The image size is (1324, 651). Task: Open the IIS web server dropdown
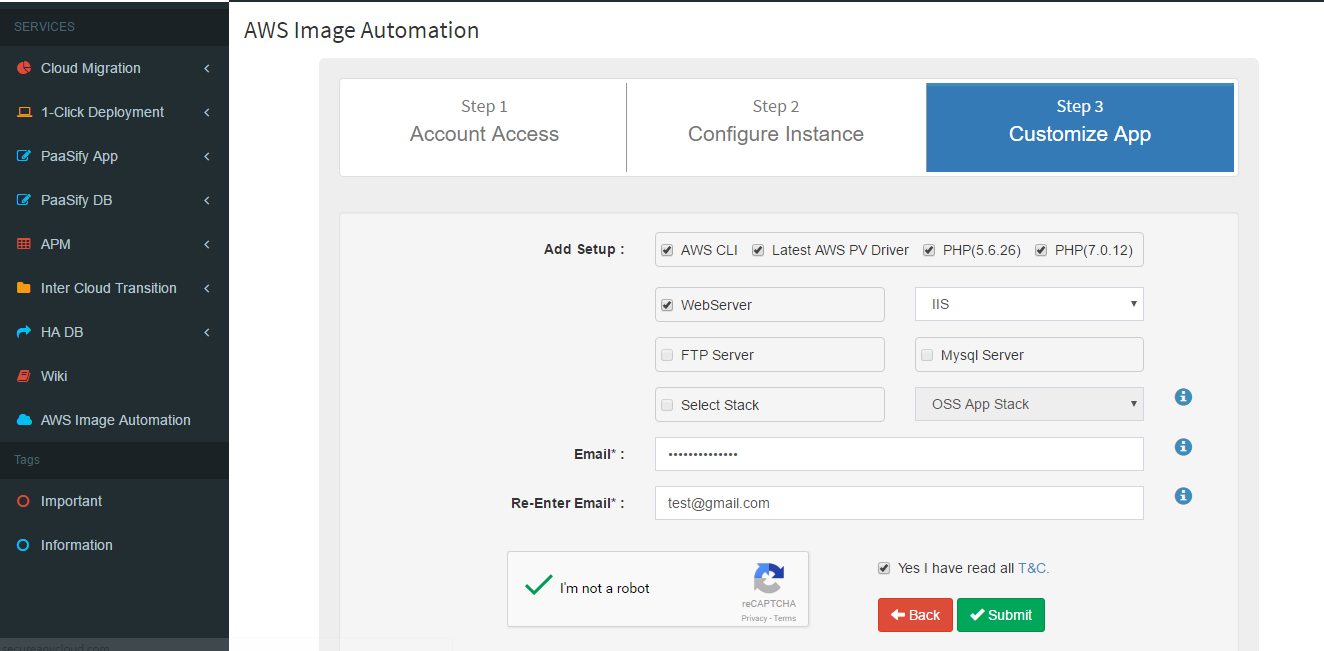click(1029, 304)
